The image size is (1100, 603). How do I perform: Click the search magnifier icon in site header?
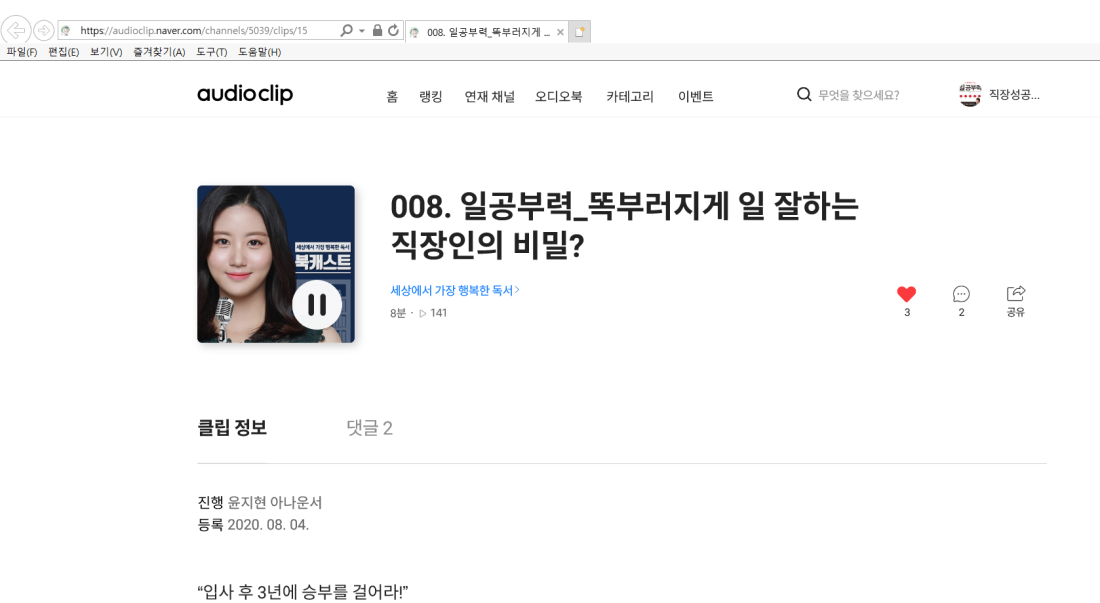[x=804, y=94]
